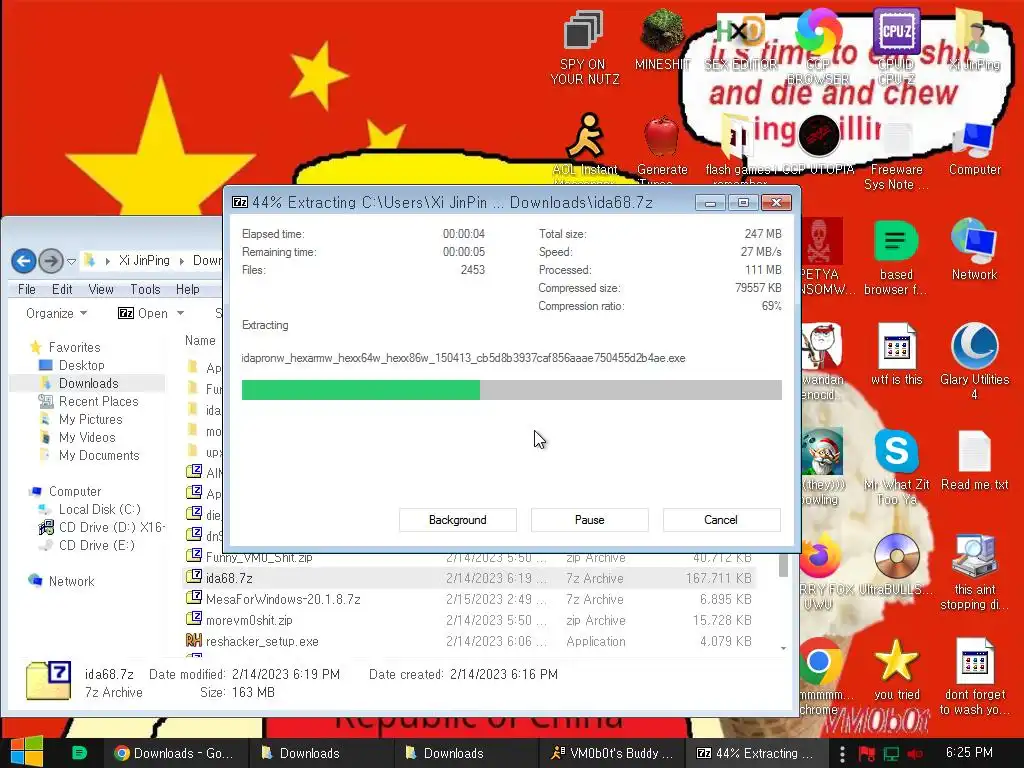Open the CPUID CPU-Z desktop icon
This screenshot has height=768, width=1024.
[x=896, y=47]
